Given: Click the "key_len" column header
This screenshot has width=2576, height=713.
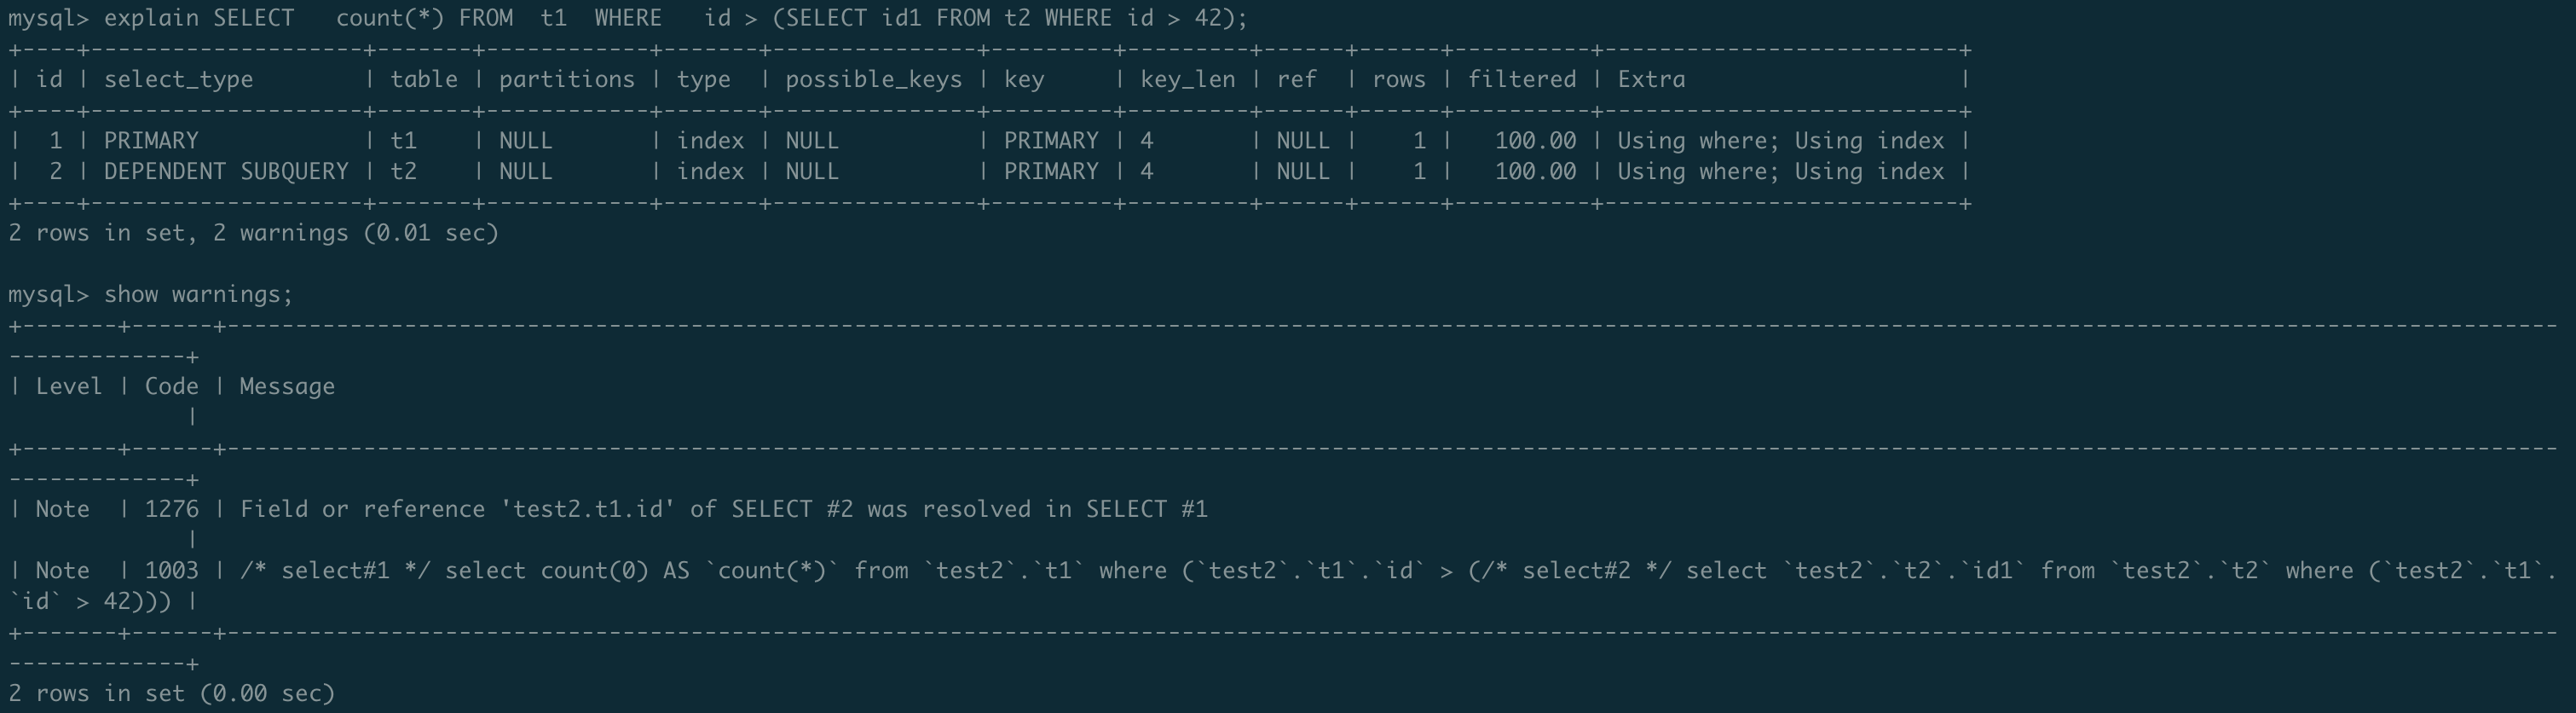Looking at the screenshot, I should [1187, 80].
